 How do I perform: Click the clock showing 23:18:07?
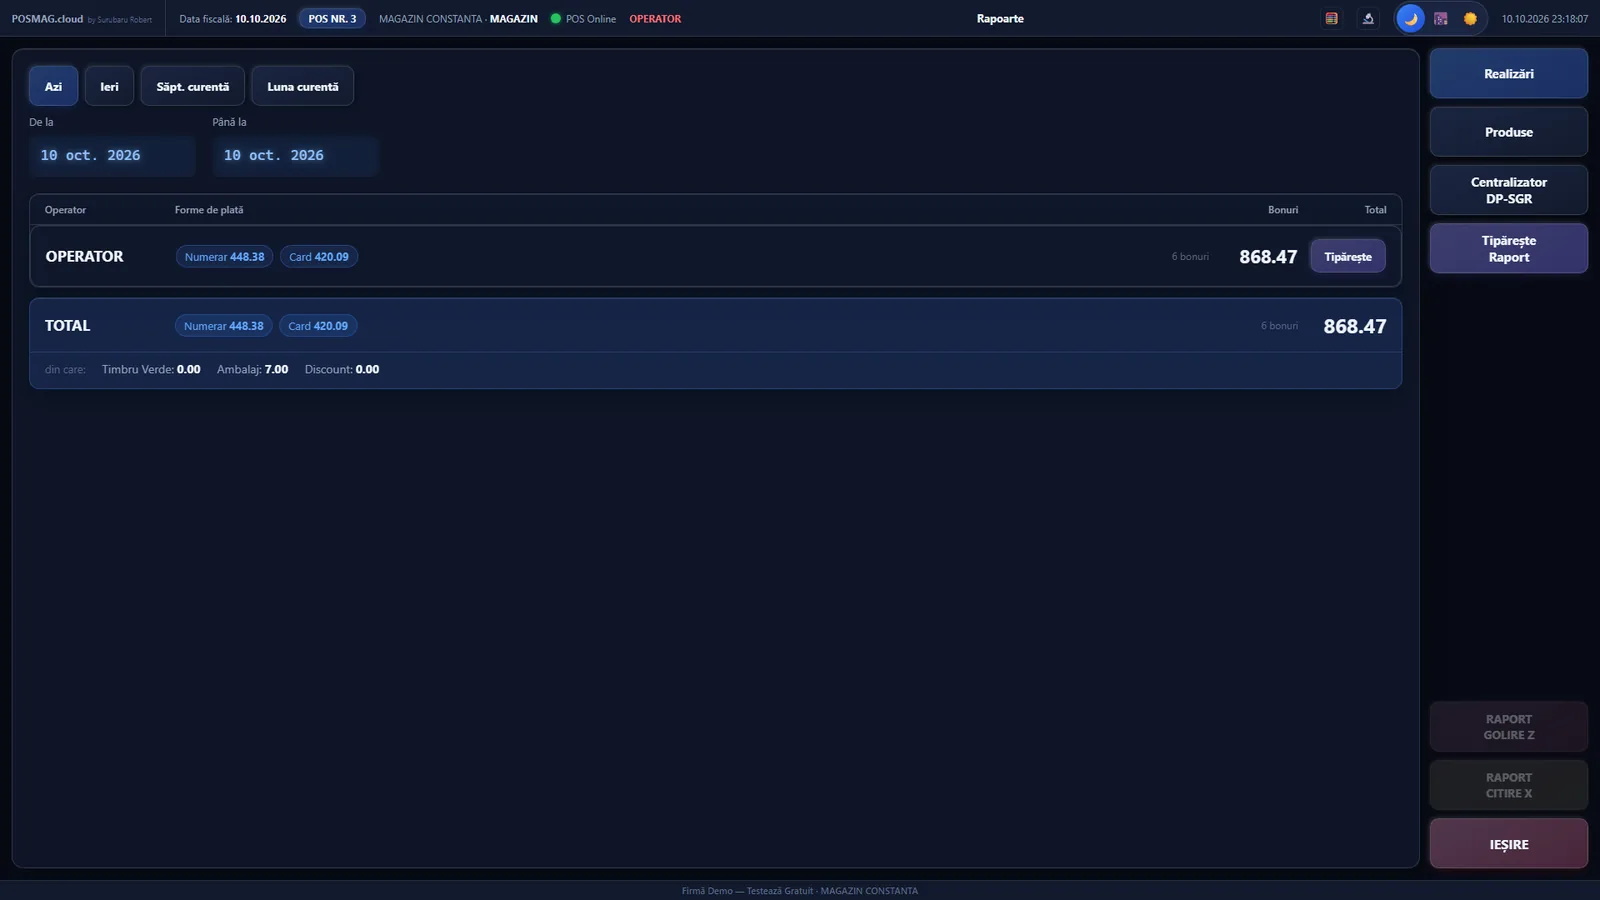(1545, 19)
